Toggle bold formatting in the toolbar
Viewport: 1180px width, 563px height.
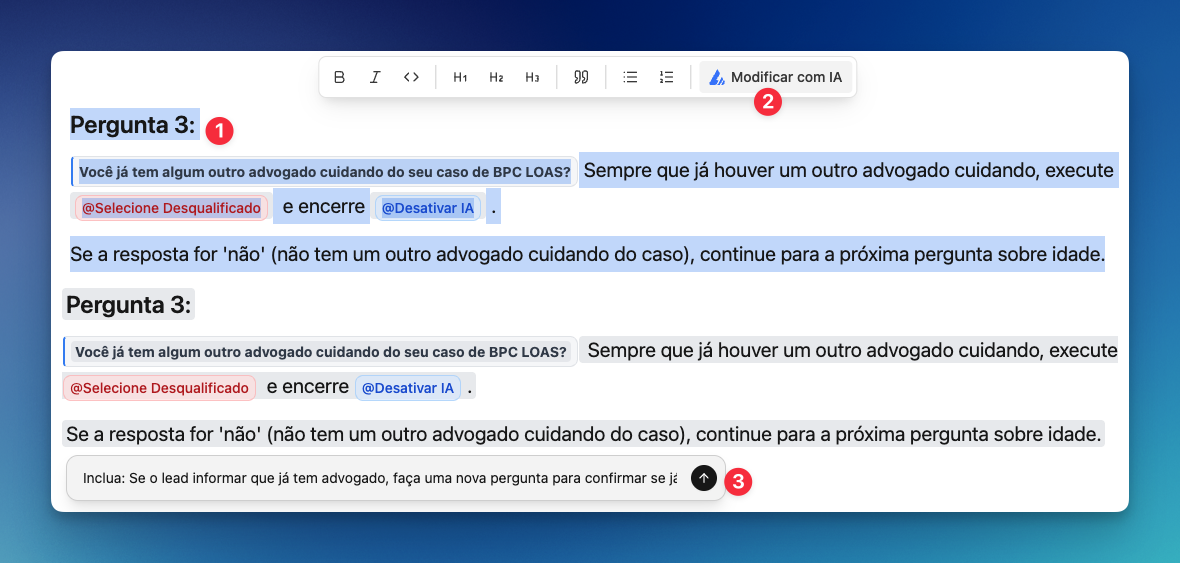[x=339, y=77]
